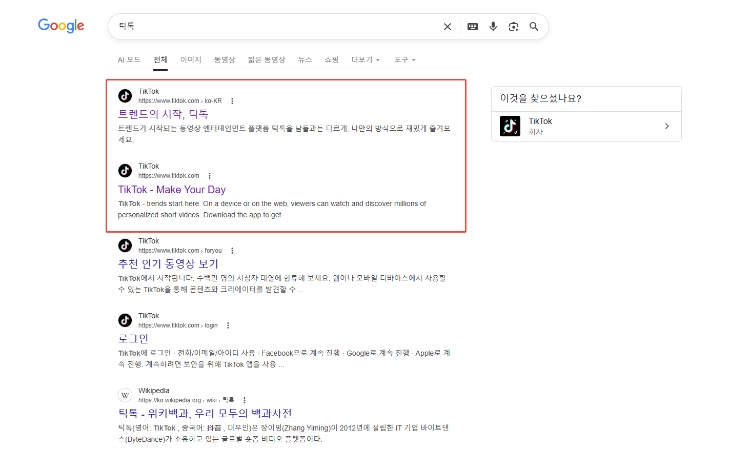Click the TikTok favicon of the foryou result
Viewport: 750px width, 450px height.
(125, 245)
